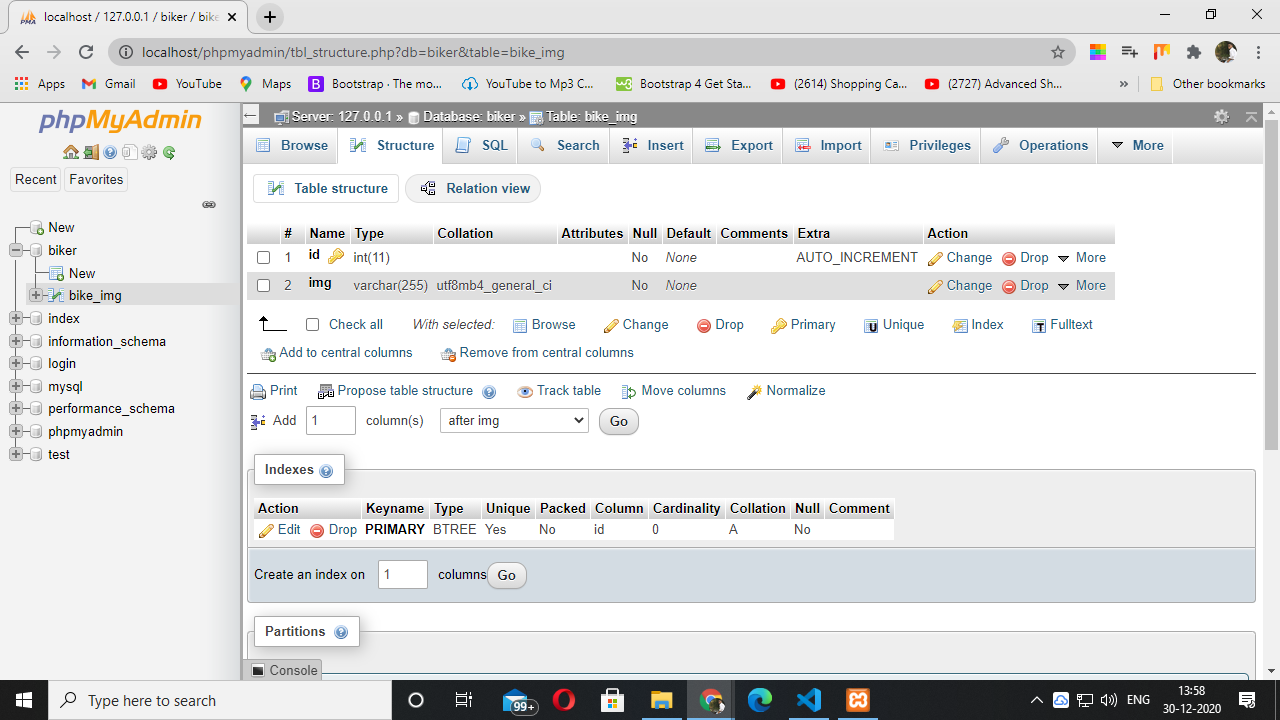
Task: Bookmark this page with the star icon
Action: pos(1058,52)
